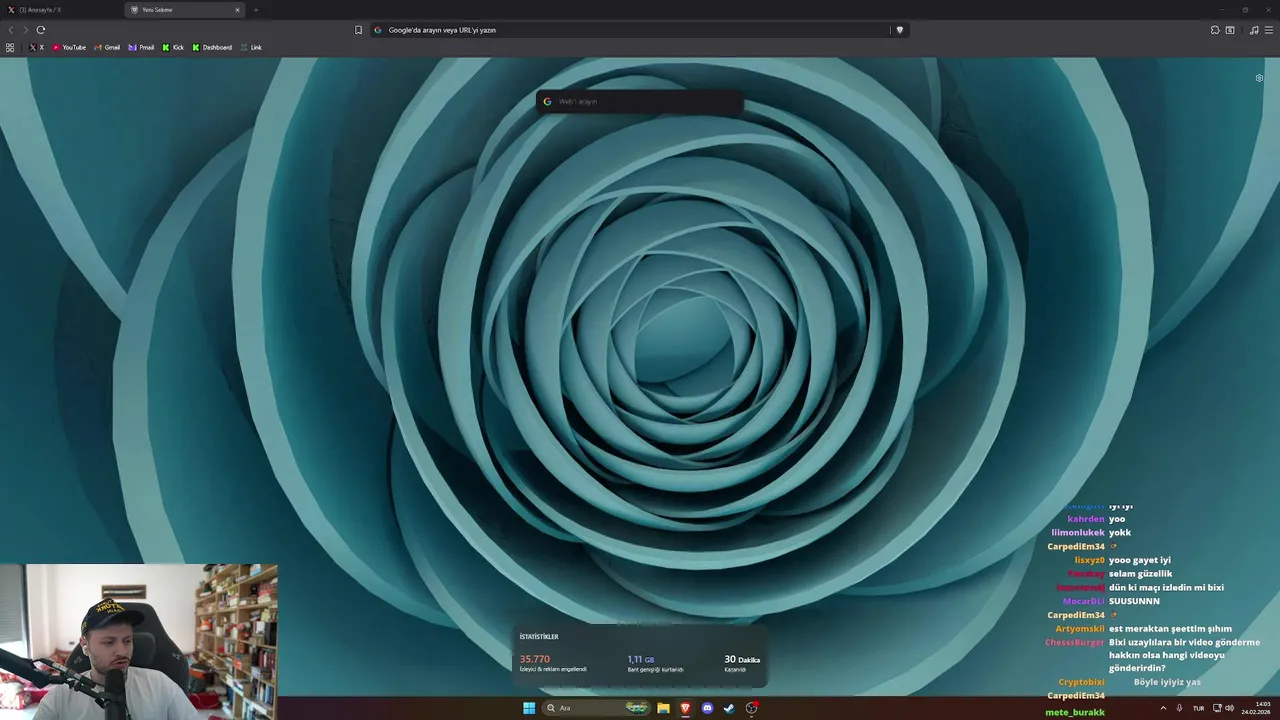
Task: Open the Pmail bookmark
Action: pos(141,47)
